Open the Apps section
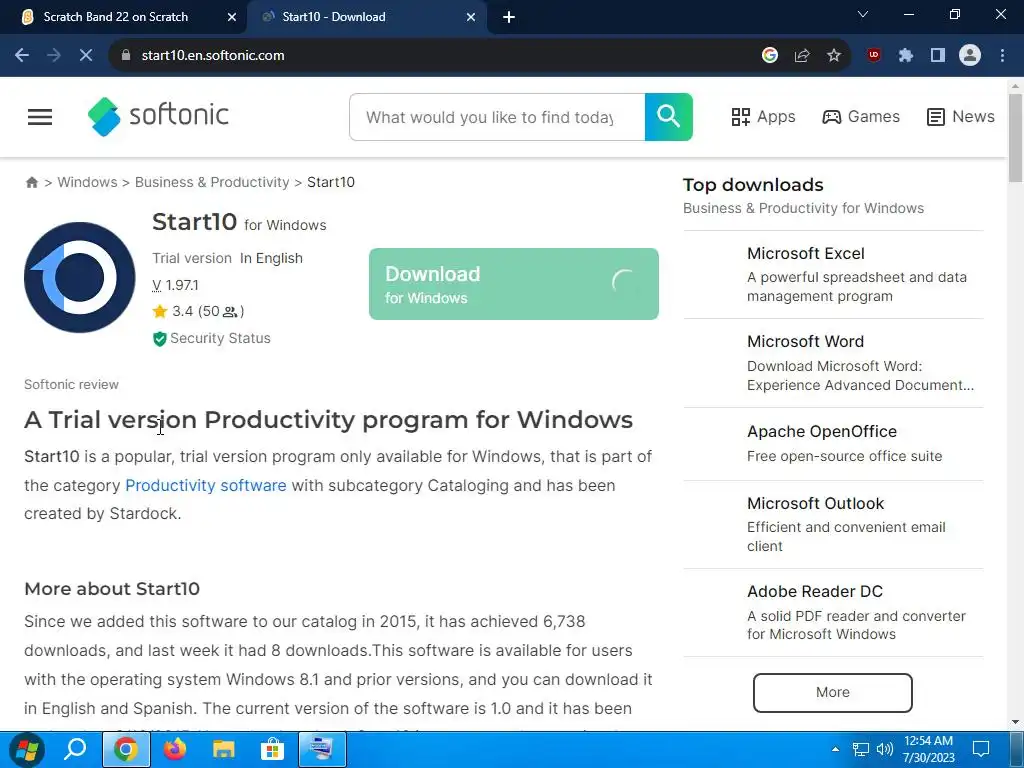 pos(763,117)
